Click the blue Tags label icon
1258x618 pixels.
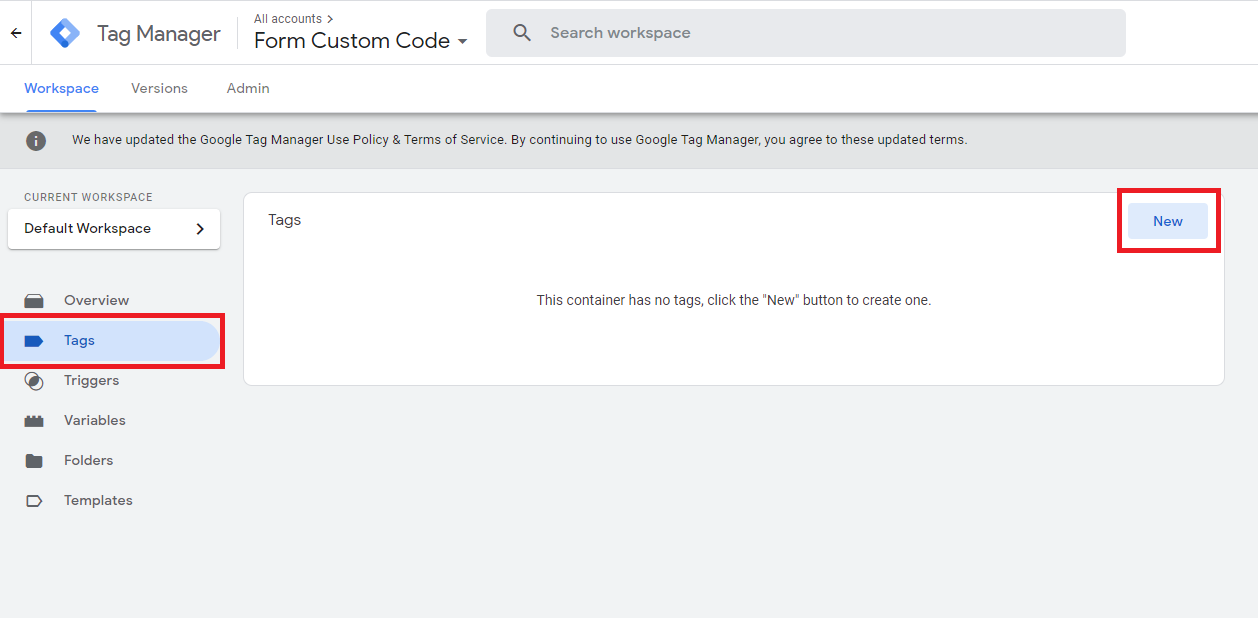(34, 341)
